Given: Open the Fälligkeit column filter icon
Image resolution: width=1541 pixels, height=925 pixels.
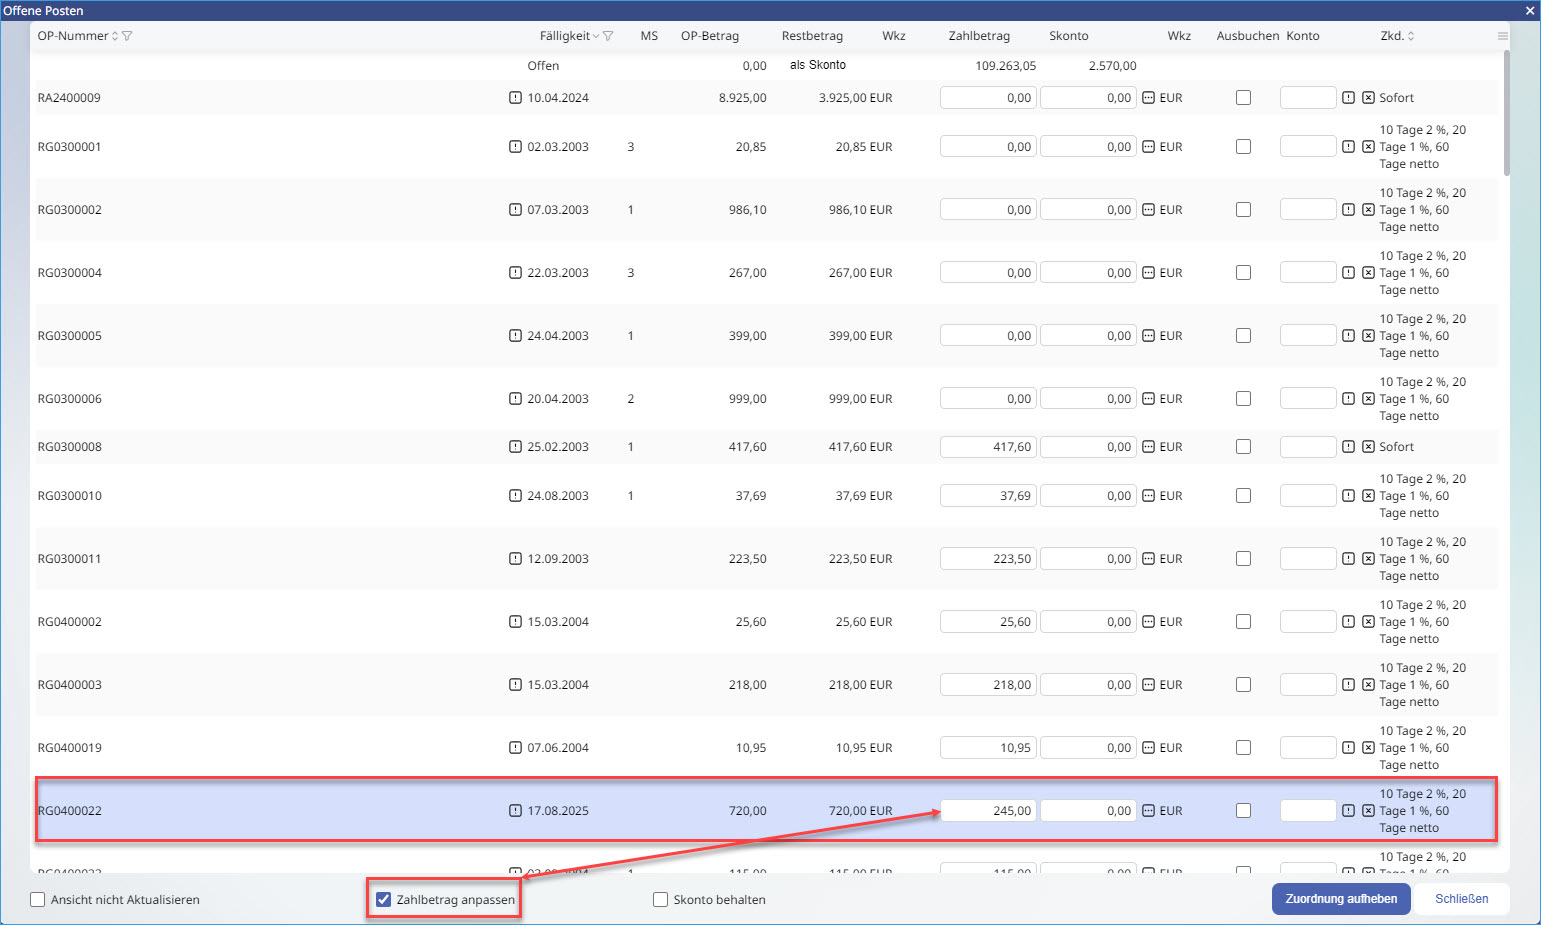Looking at the screenshot, I should 608,36.
